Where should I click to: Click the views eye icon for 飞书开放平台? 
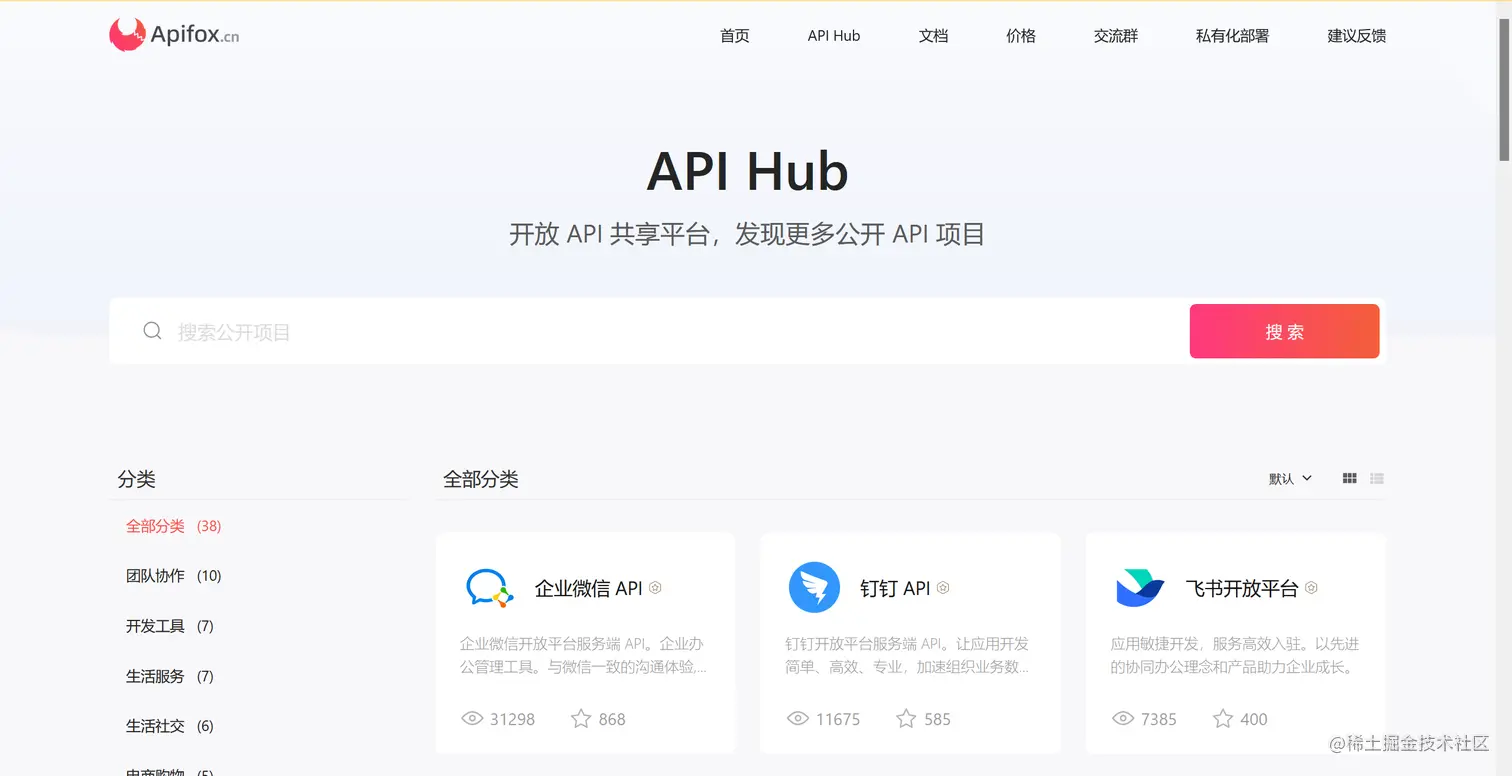1123,718
